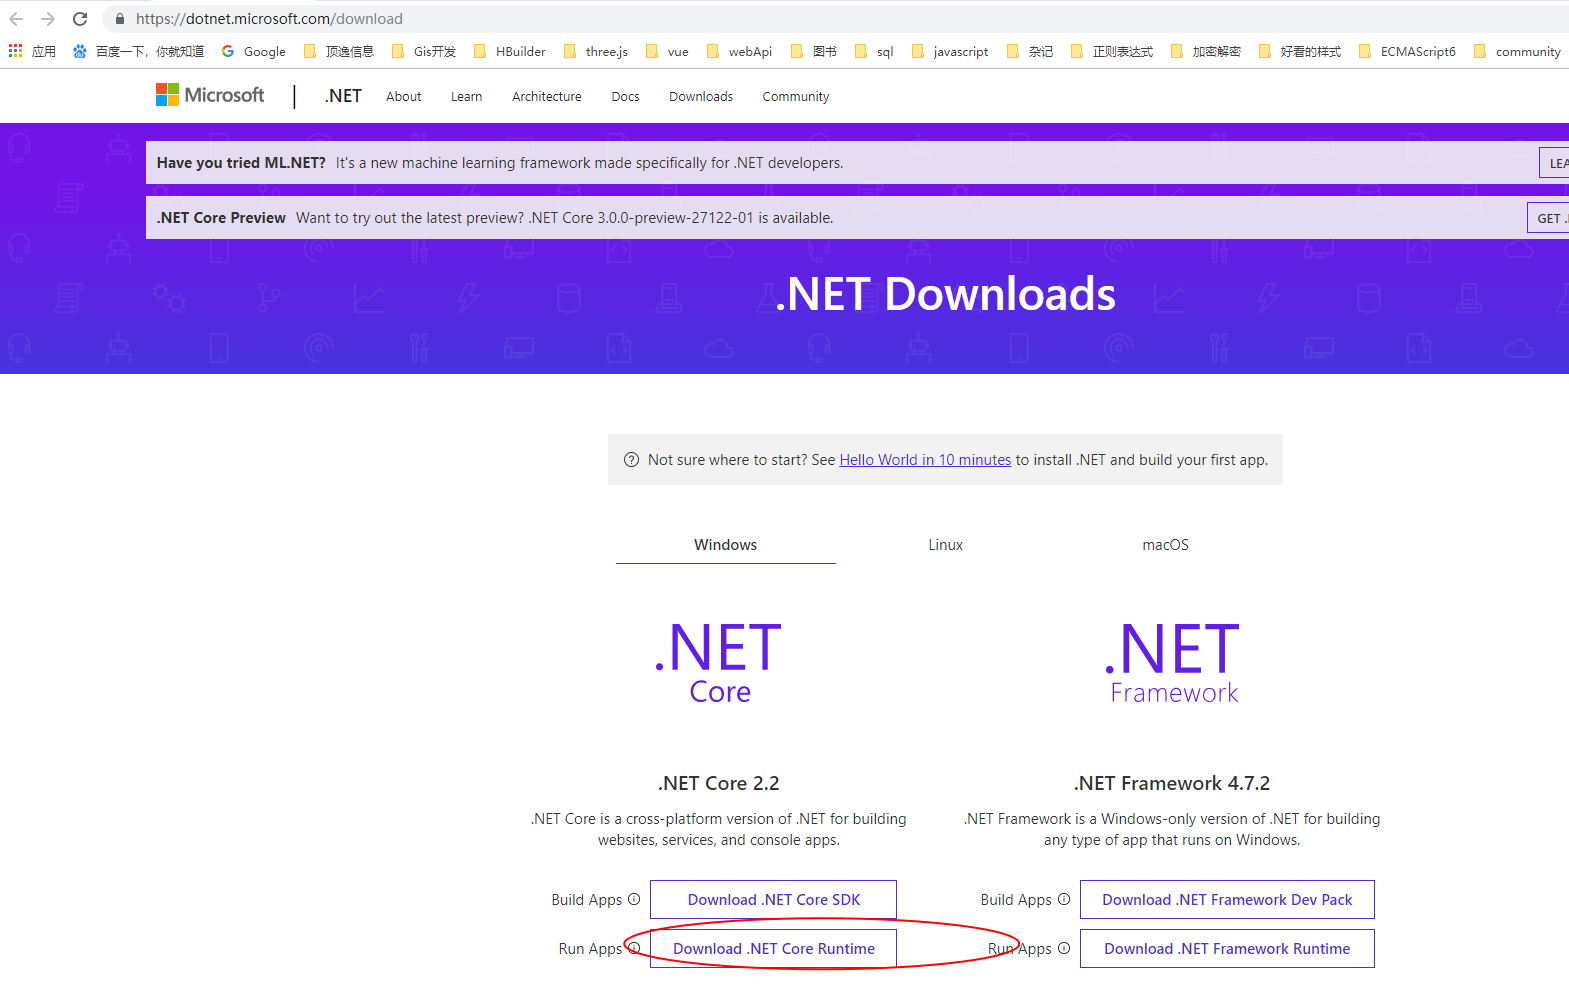Open the About menu item
This screenshot has height=988, width=1569.
point(404,97)
